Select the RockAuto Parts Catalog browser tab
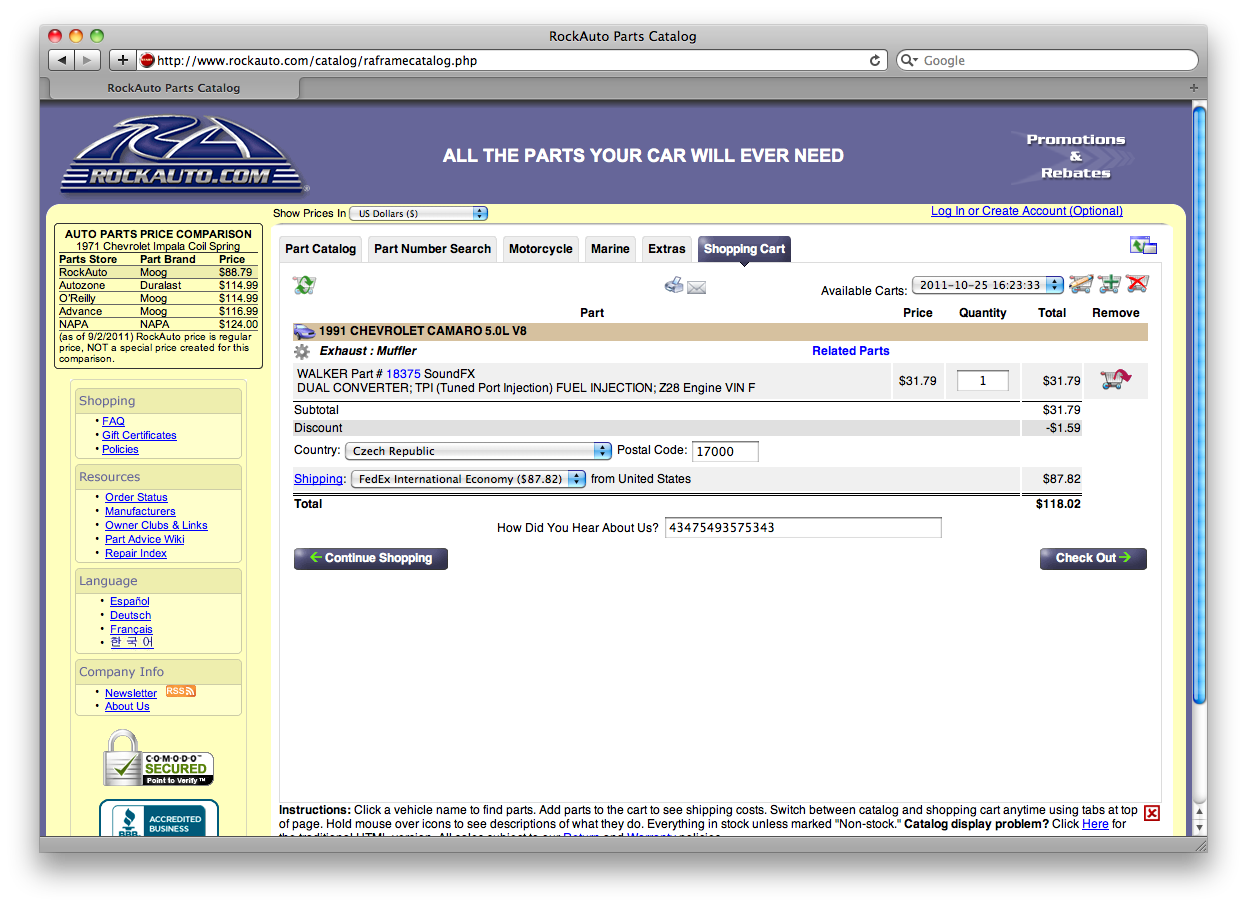 [174, 88]
